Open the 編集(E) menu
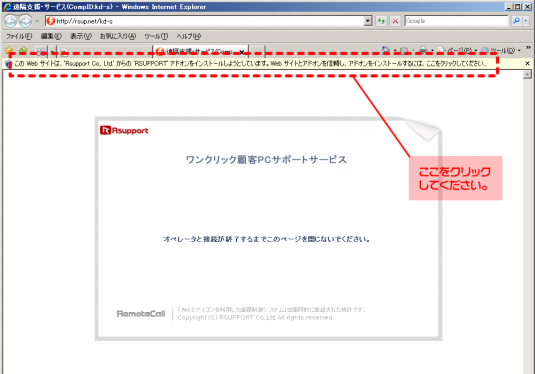The width and height of the screenshot is (535, 374). click(51, 36)
